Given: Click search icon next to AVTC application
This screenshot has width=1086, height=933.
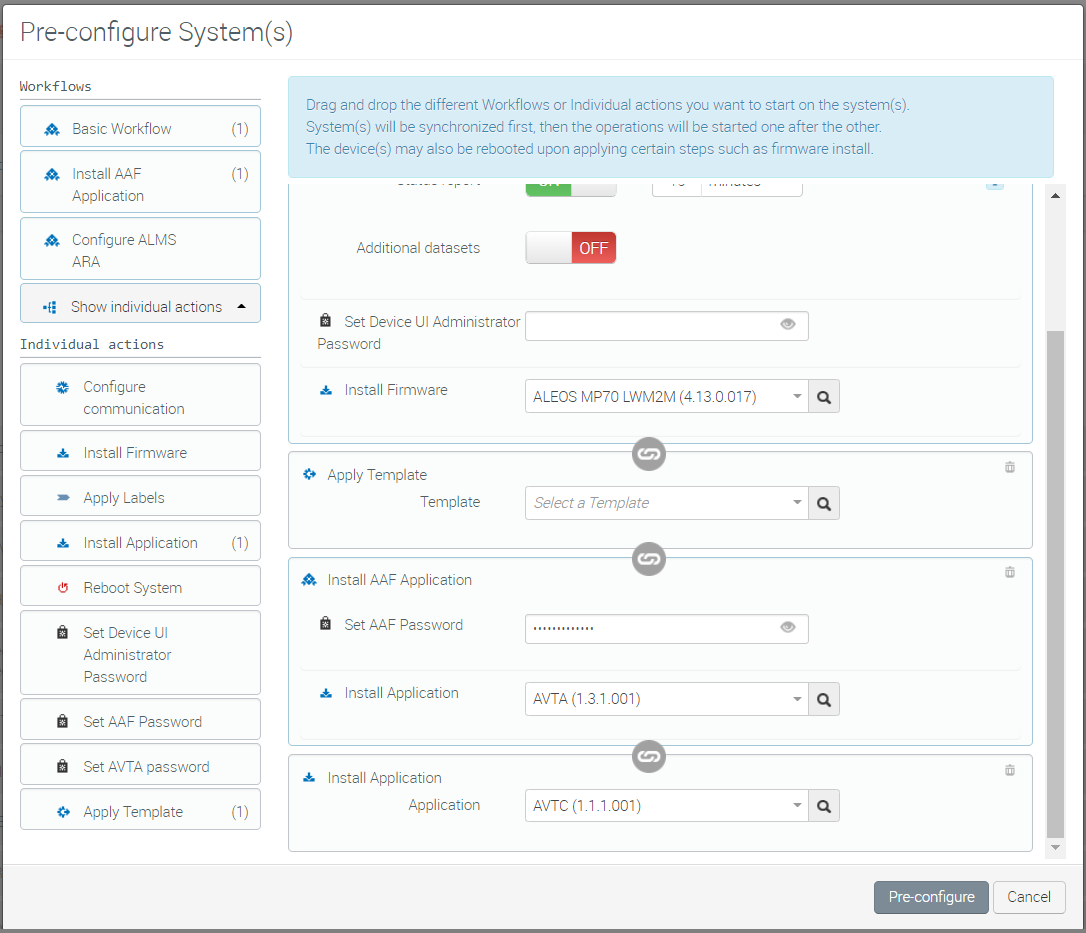Looking at the screenshot, I should pyautogui.click(x=824, y=806).
